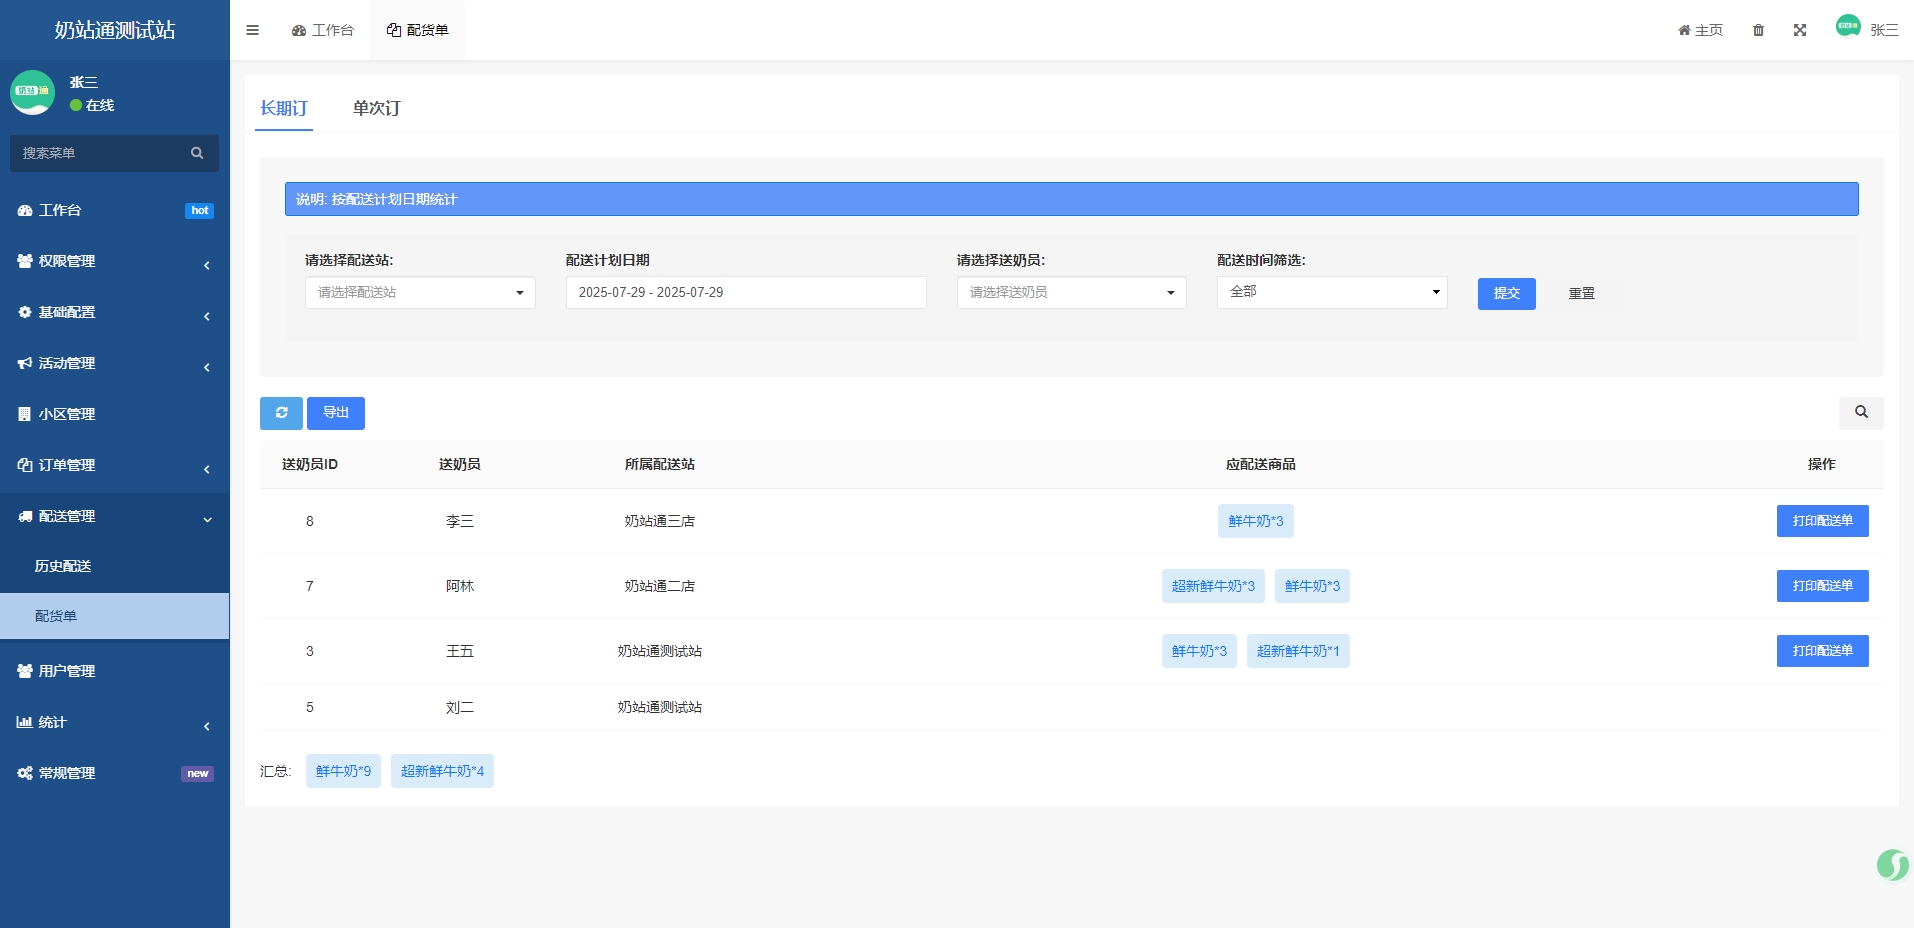
Task: Toggle fullscreen with the expand icon
Action: tap(1800, 30)
